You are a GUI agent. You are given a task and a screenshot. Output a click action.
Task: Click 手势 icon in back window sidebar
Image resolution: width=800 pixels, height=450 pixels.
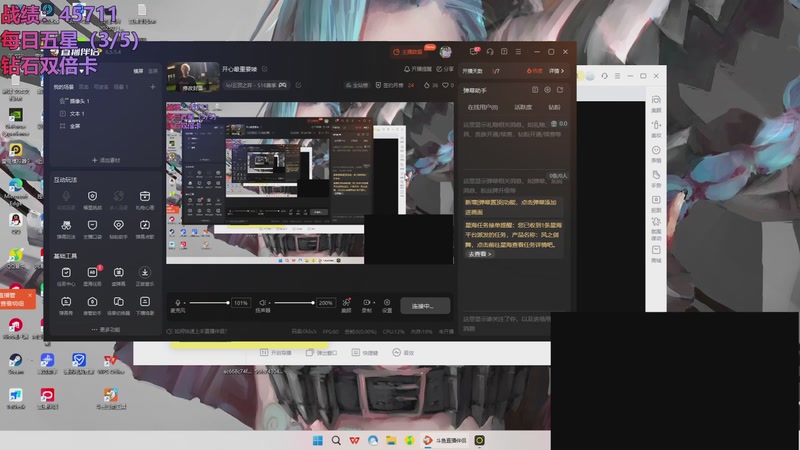[657, 179]
